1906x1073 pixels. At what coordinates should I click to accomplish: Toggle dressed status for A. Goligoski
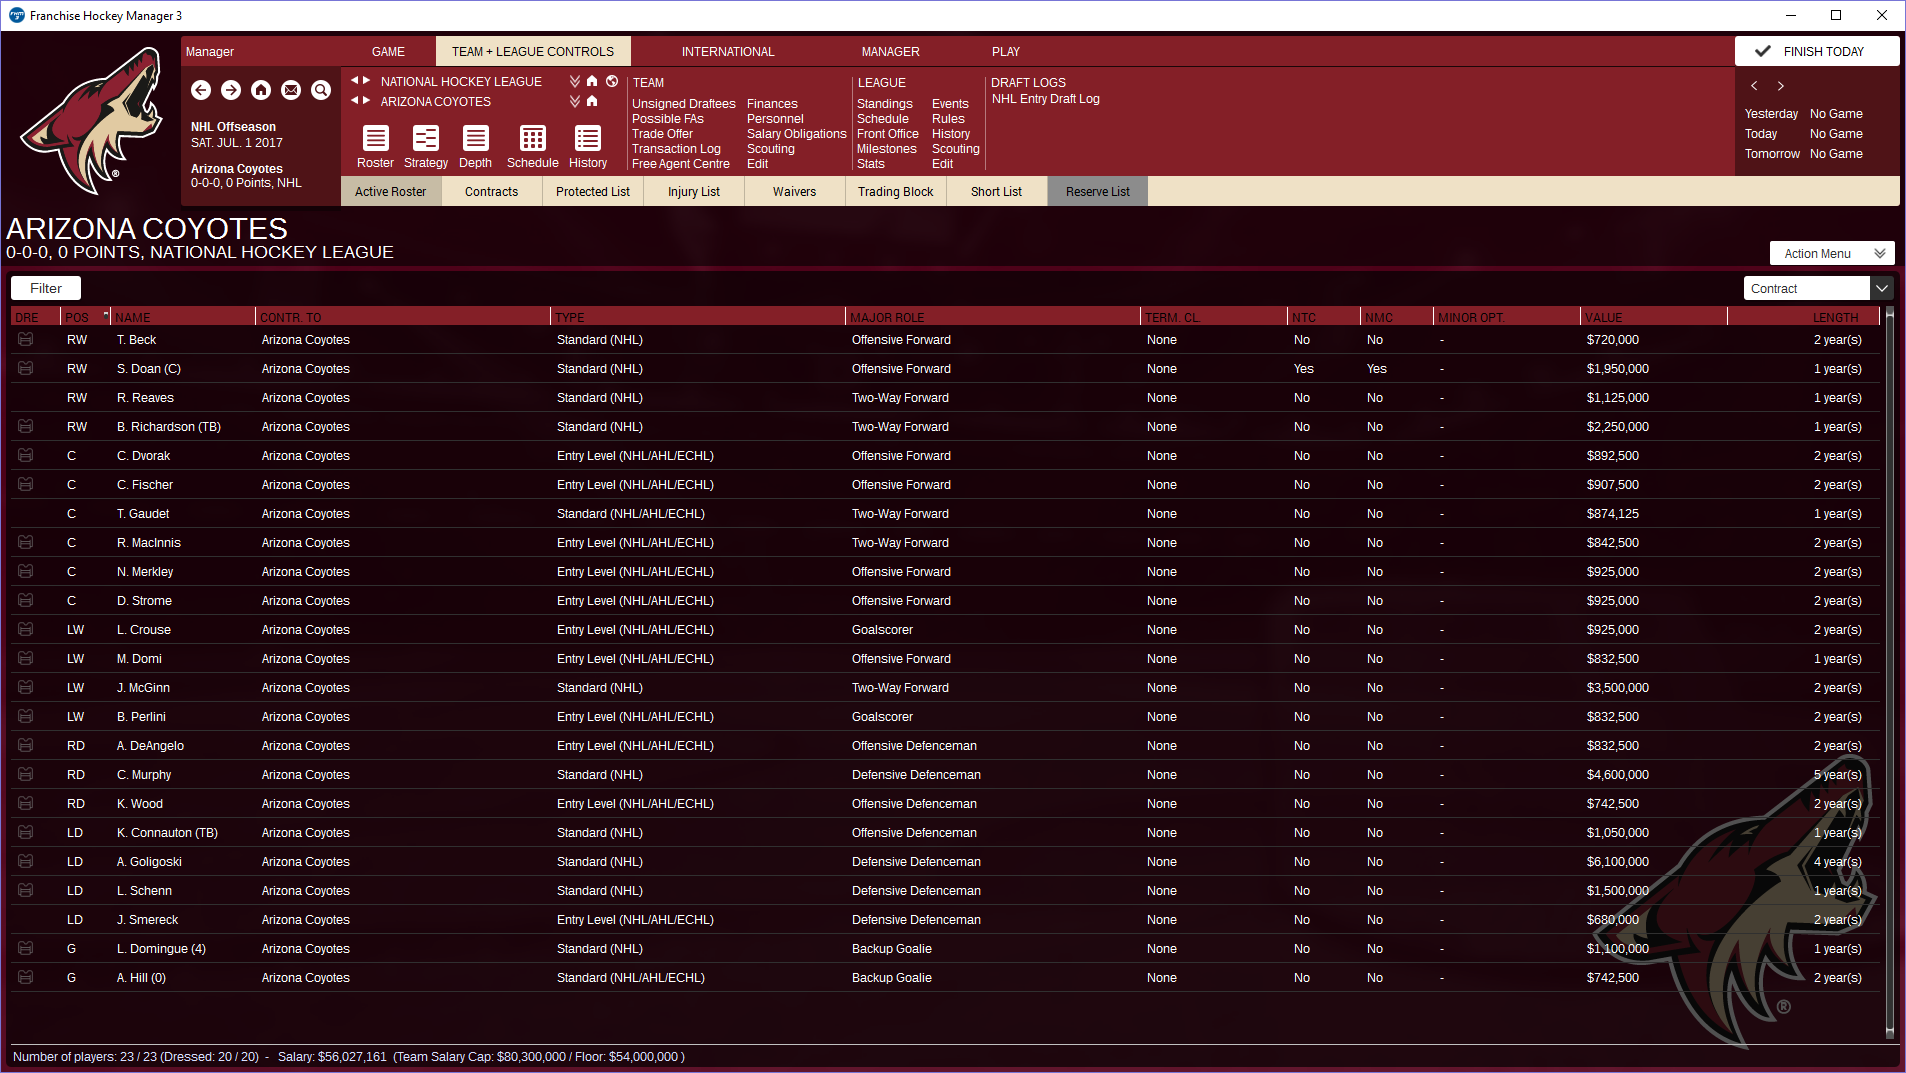point(26,862)
